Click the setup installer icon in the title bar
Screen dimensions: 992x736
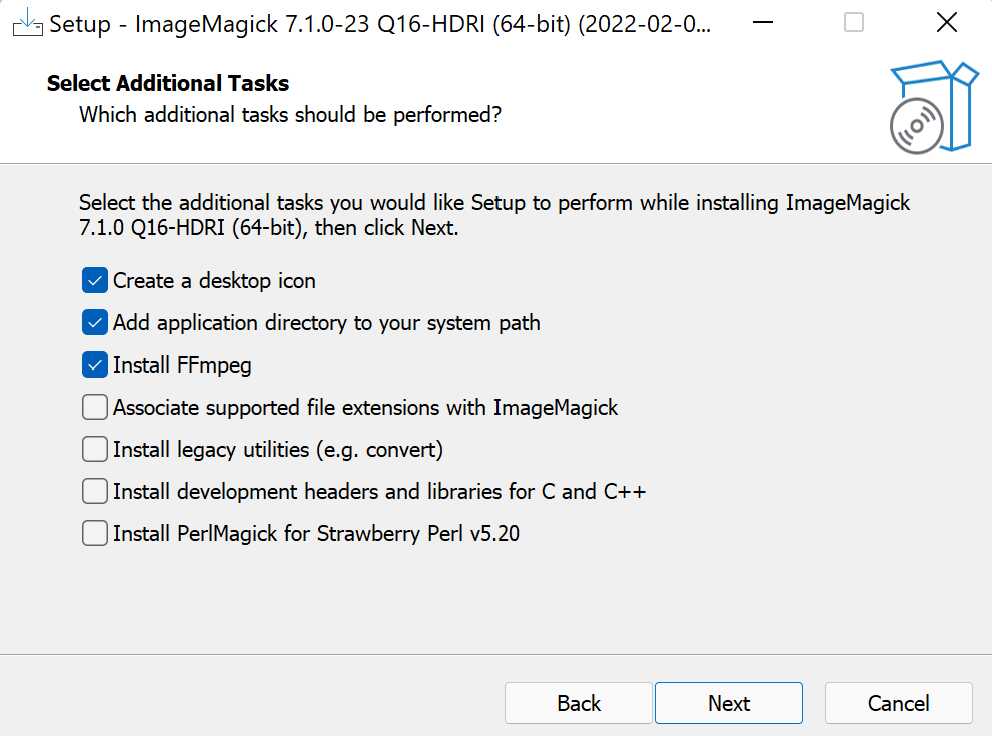tap(28, 23)
